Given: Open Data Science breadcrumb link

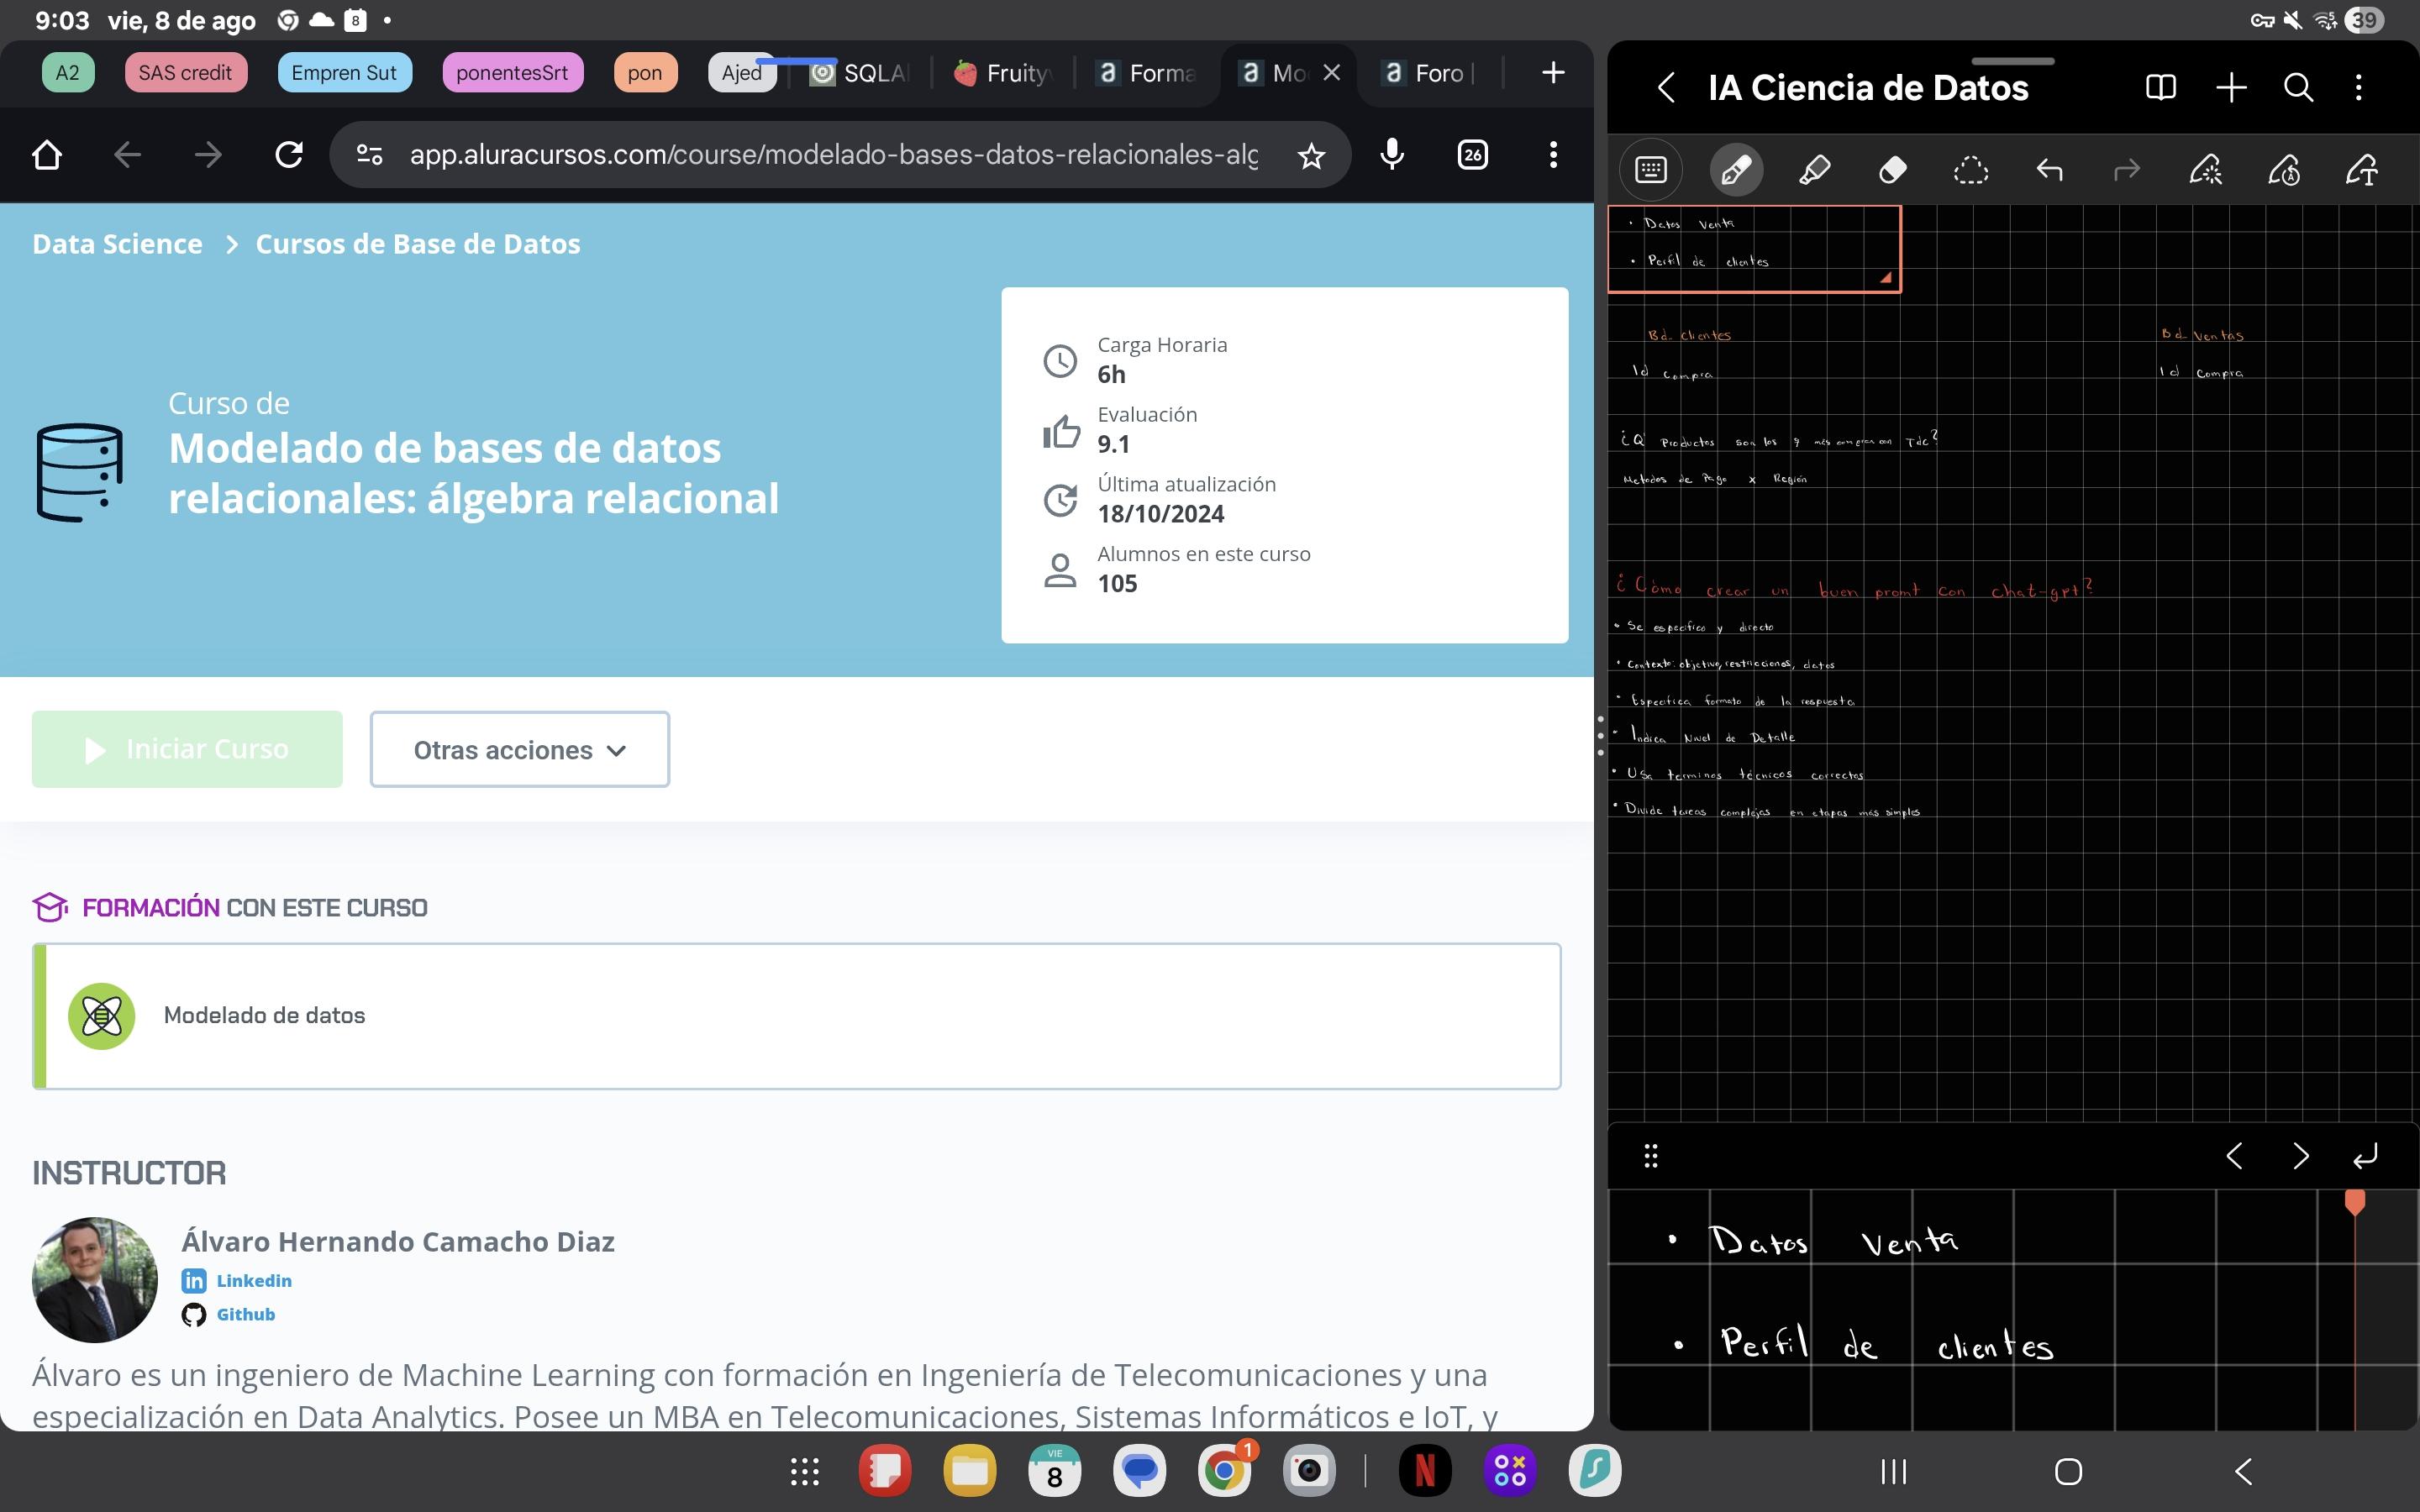Looking at the screenshot, I should (117, 243).
